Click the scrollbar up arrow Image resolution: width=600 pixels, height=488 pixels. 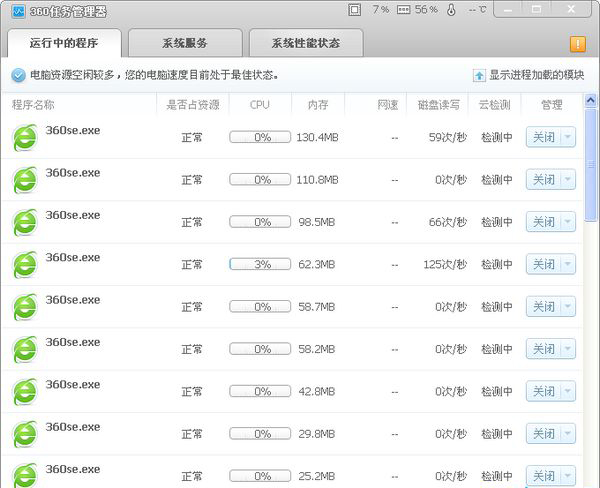point(590,100)
